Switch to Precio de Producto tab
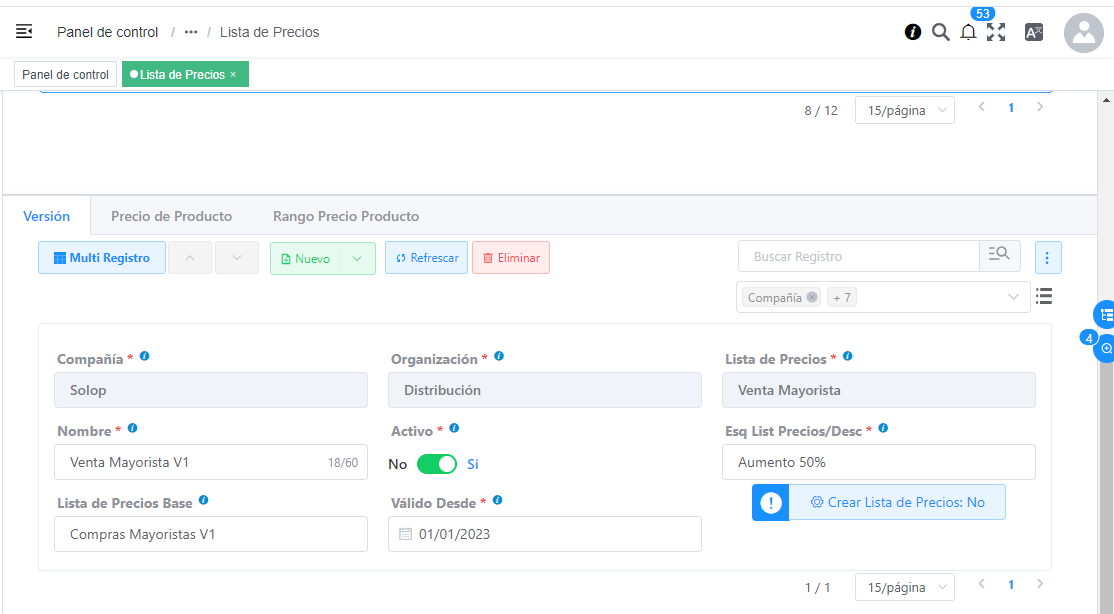The width and height of the screenshot is (1114, 614). pos(171,216)
